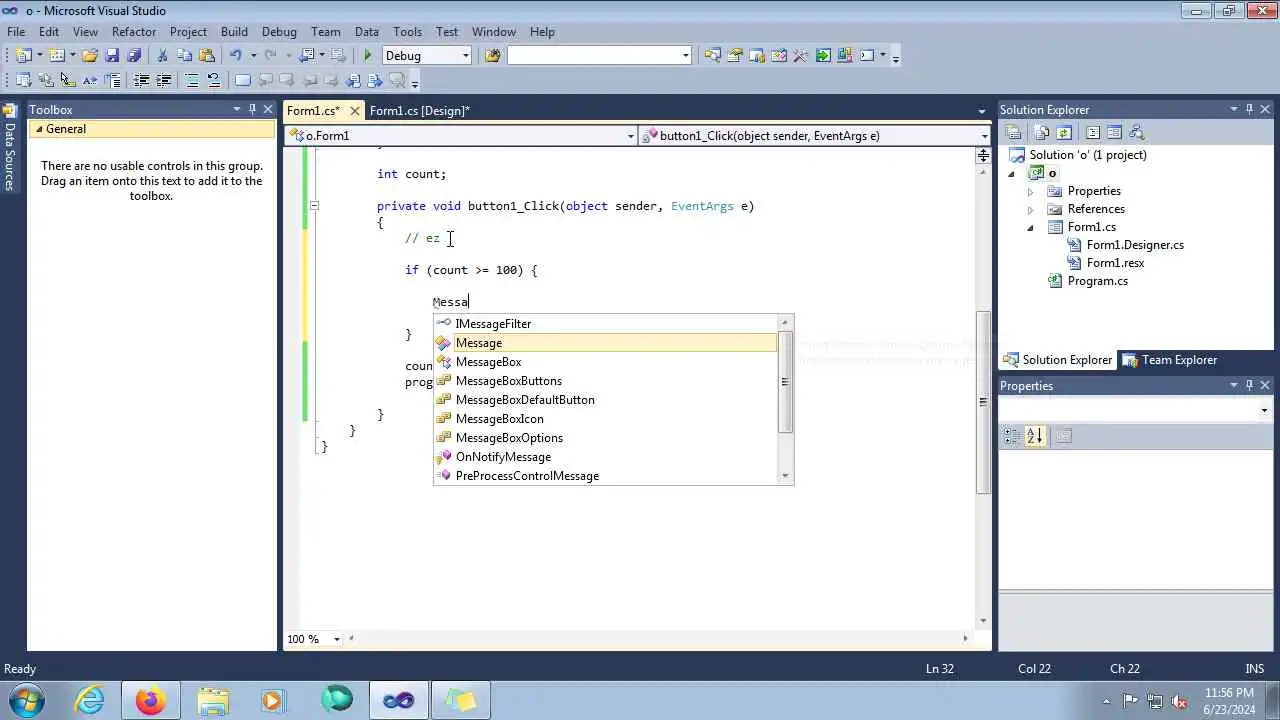Viewport: 1280px width, 720px height.
Task: Click View Code icon in Solution Explorer
Action: tap(1093, 133)
